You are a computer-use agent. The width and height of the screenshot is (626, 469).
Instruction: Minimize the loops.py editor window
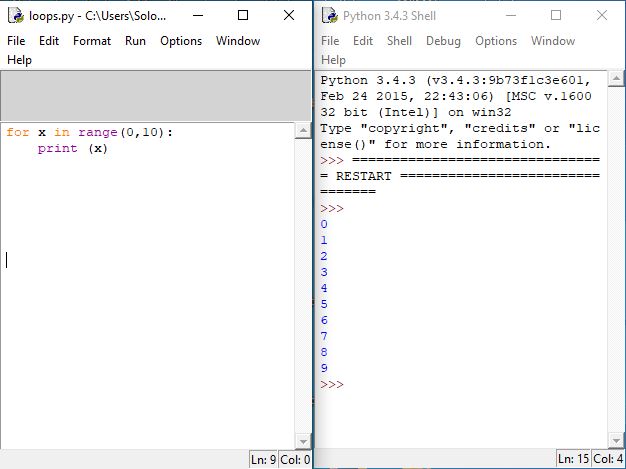[x=198, y=16]
